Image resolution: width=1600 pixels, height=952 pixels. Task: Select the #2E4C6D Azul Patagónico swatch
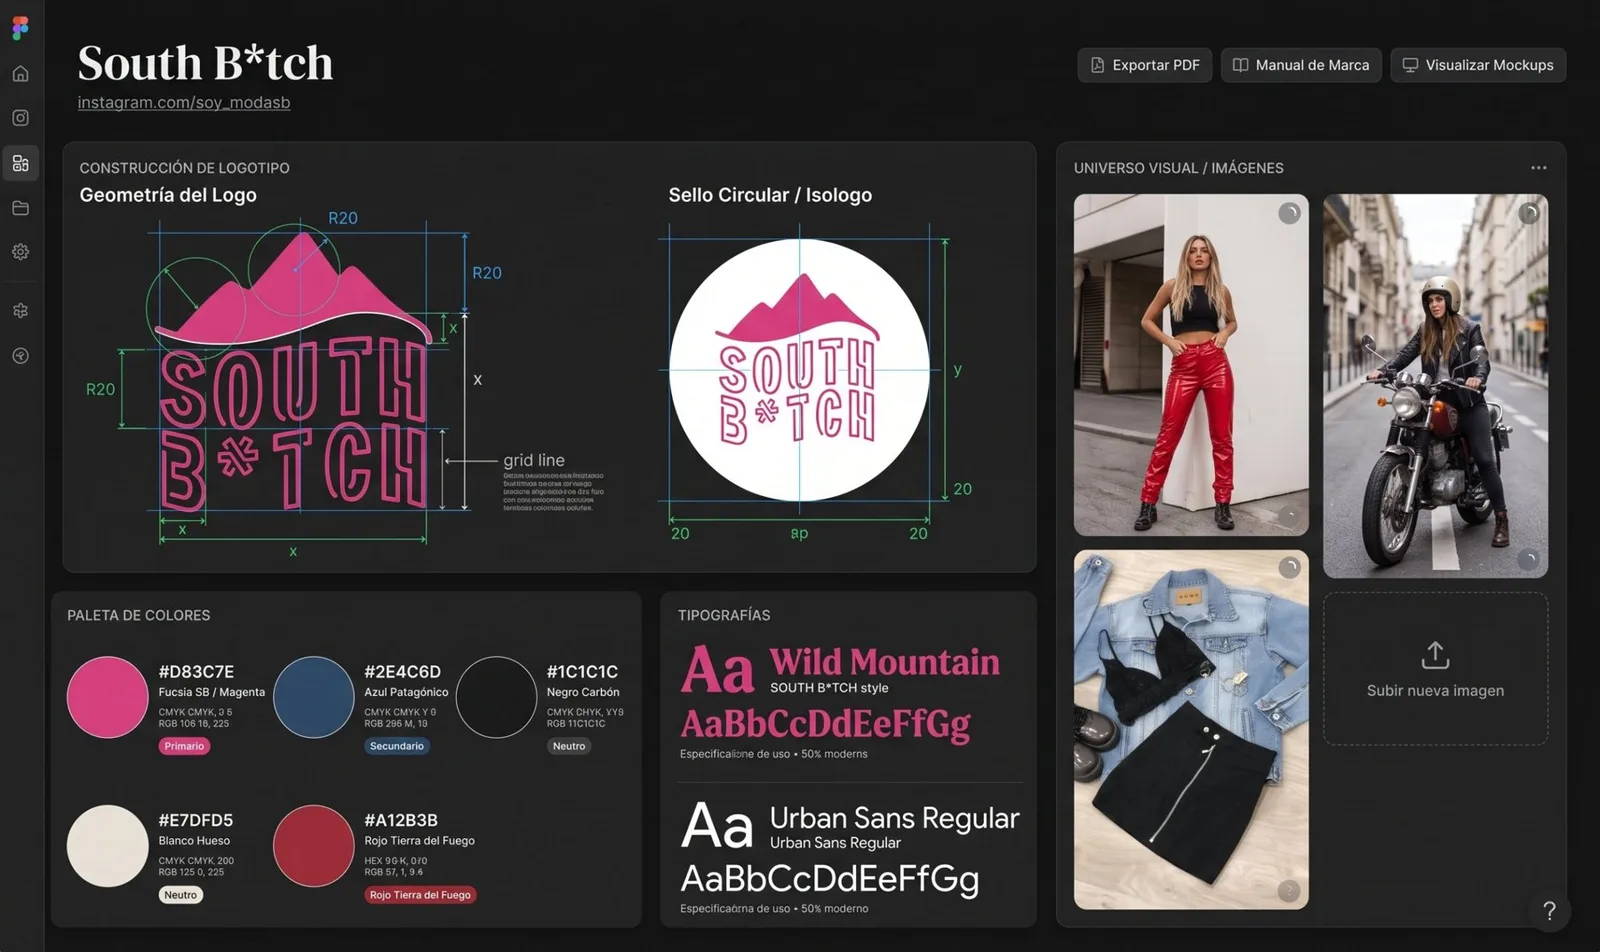click(313, 697)
